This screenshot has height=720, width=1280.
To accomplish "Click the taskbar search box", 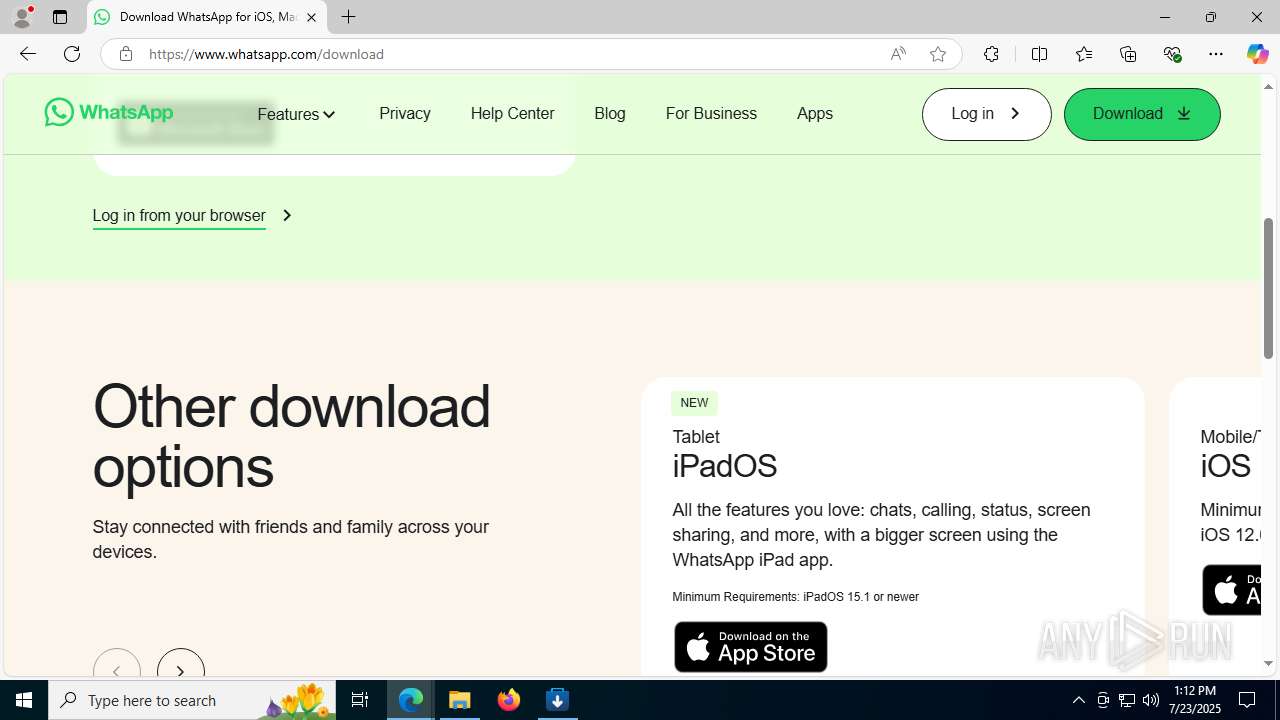I will (192, 700).
